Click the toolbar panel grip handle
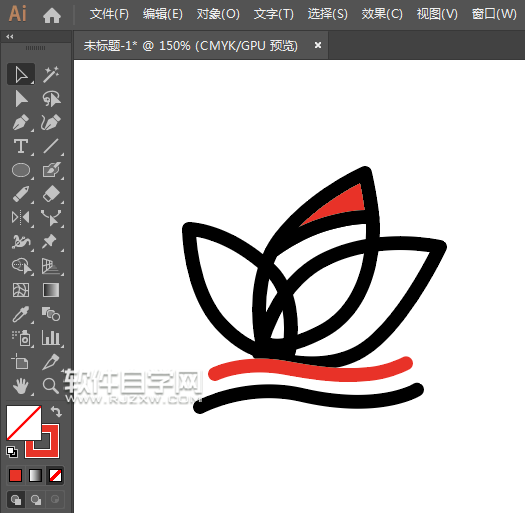The image size is (525, 513). tap(35, 48)
